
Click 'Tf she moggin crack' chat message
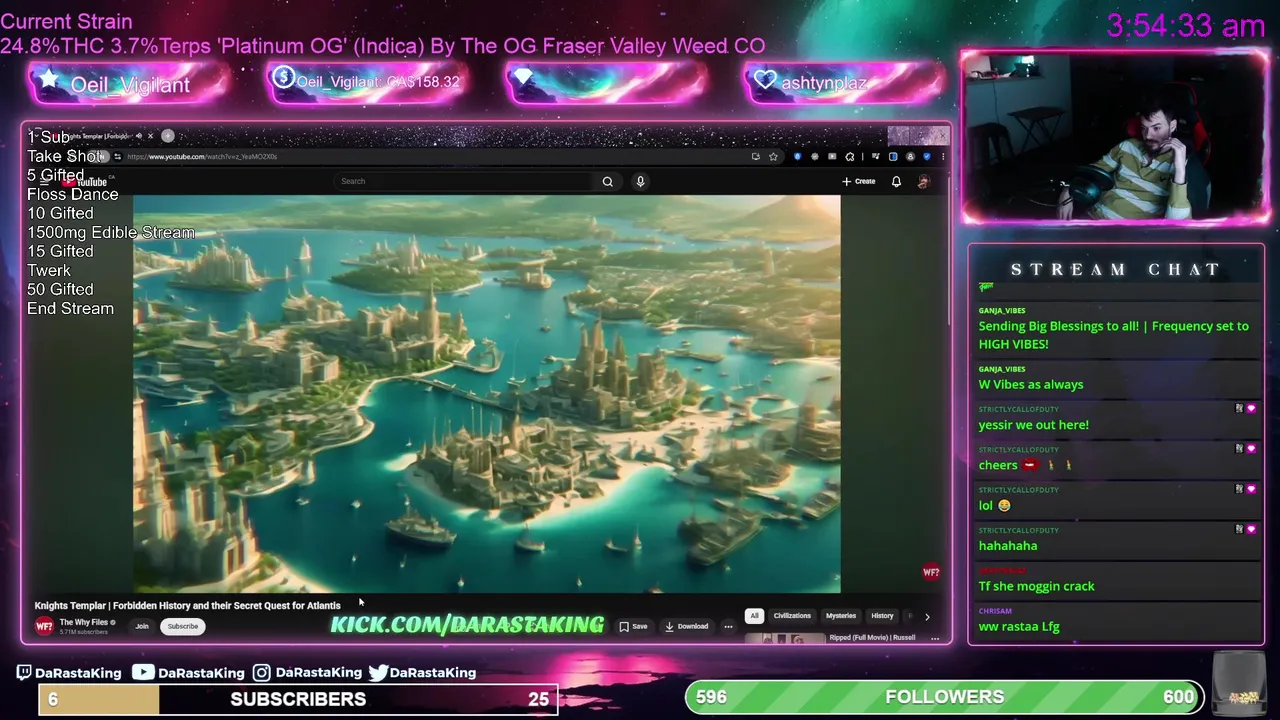(x=1037, y=586)
